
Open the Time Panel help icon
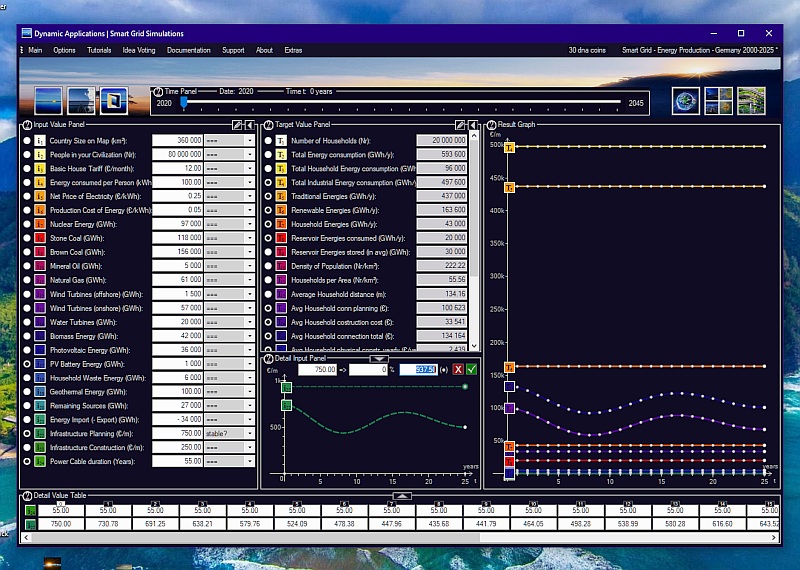click(x=158, y=92)
